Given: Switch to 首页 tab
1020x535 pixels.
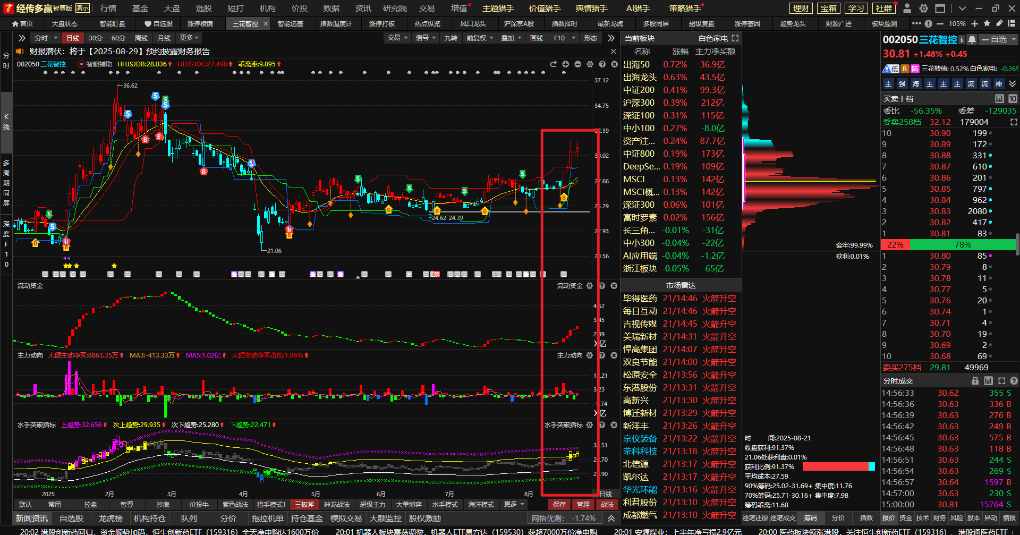Looking at the screenshot, I should (x=22, y=23).
